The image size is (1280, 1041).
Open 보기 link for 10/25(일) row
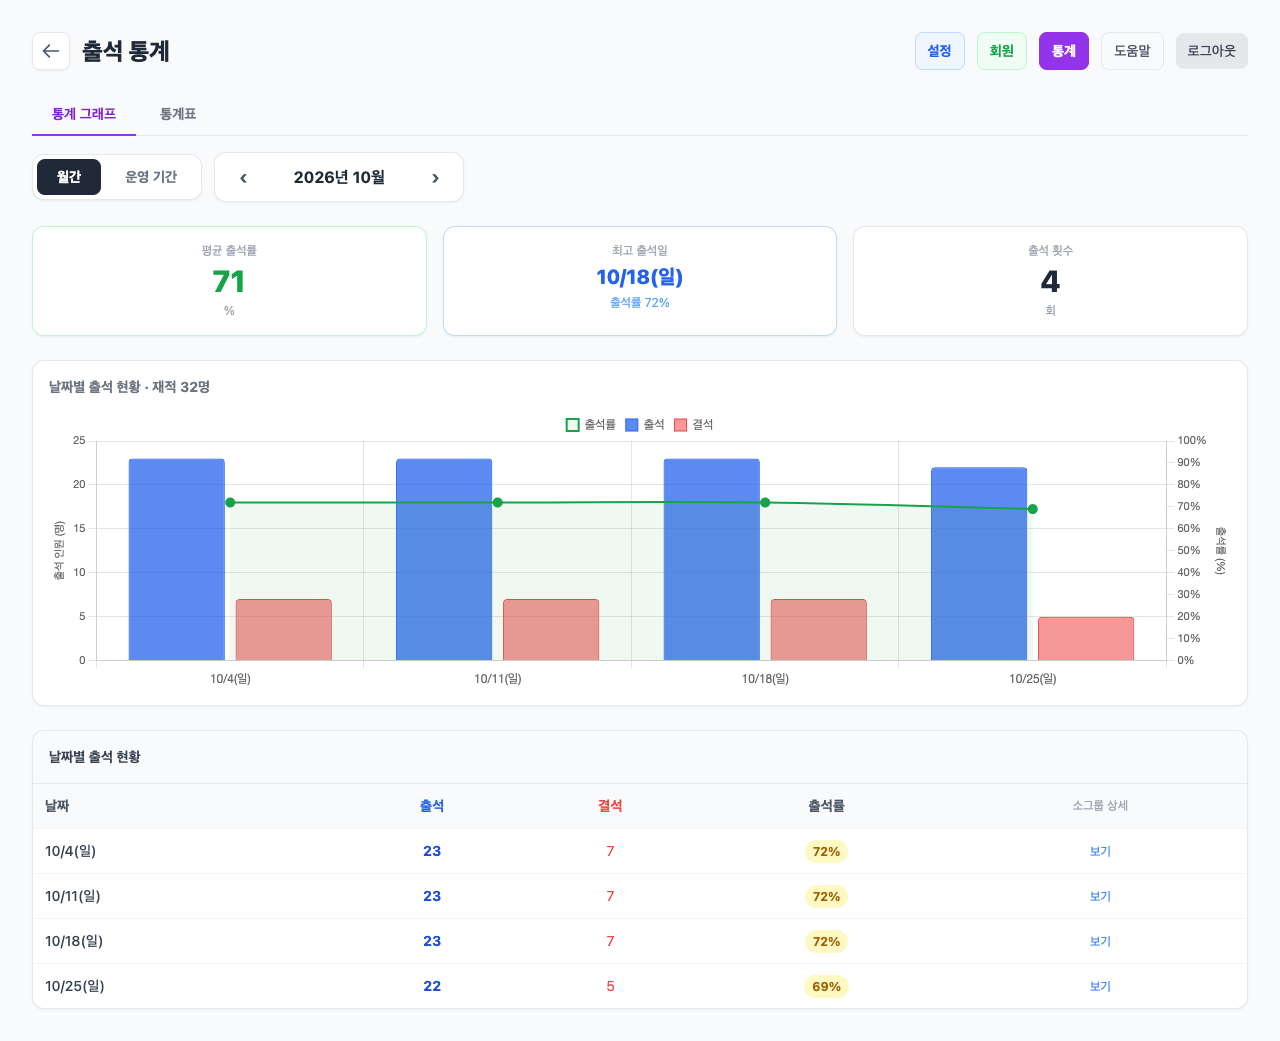1100,987
